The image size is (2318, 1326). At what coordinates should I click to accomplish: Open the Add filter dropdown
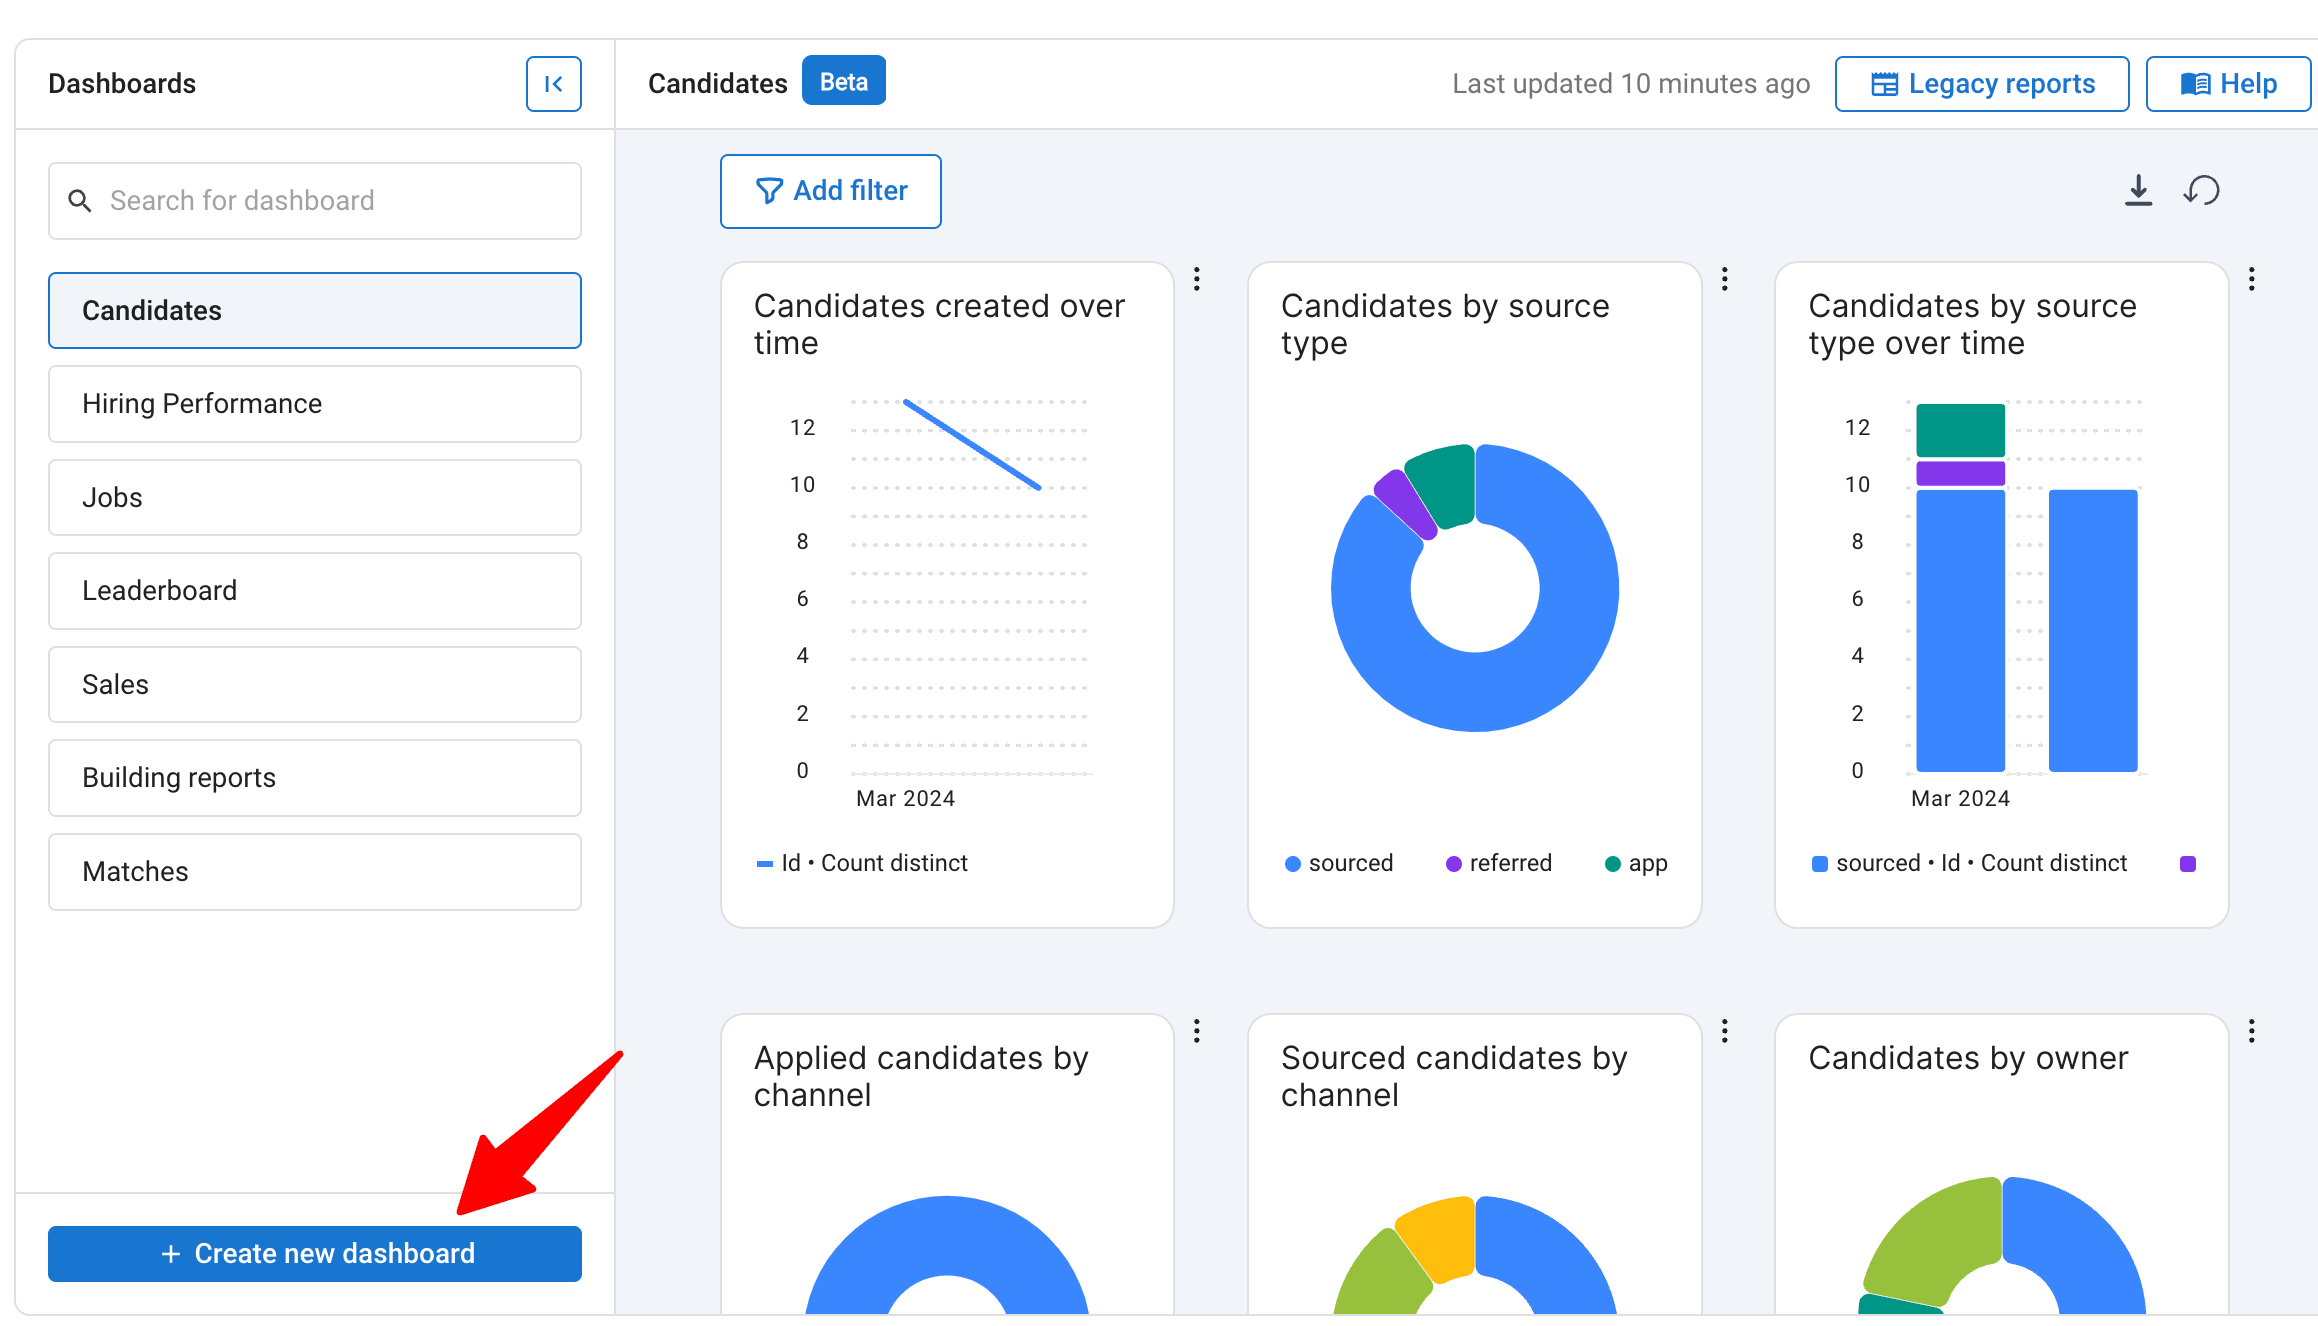[830, 191]
